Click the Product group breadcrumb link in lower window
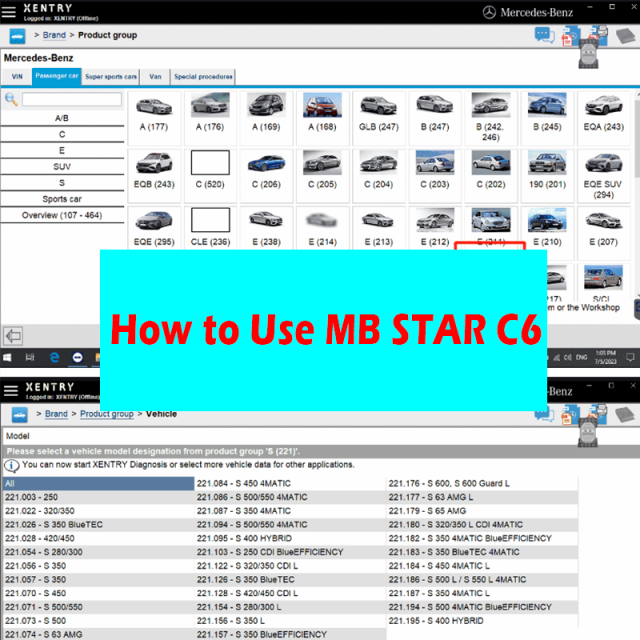Viewport: 640px width, 640px height. 107,414
